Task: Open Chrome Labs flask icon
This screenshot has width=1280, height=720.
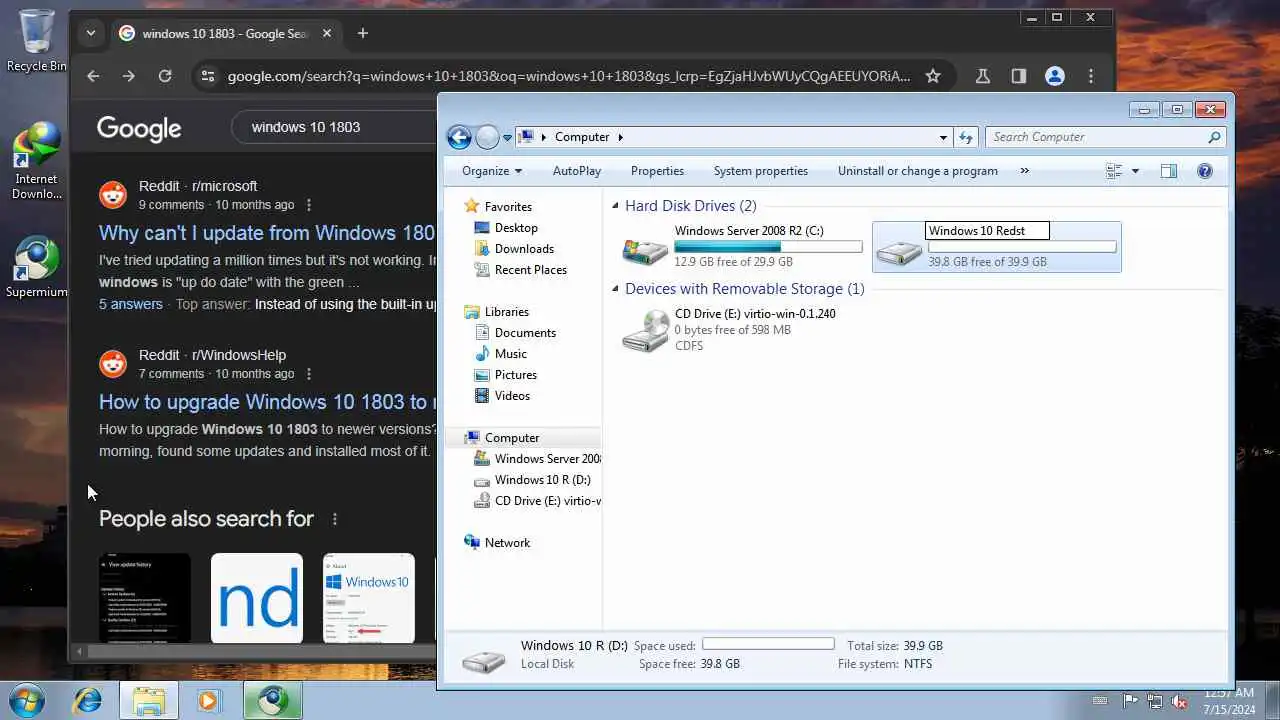Action: pyautogui.click(x=982, y=76)
